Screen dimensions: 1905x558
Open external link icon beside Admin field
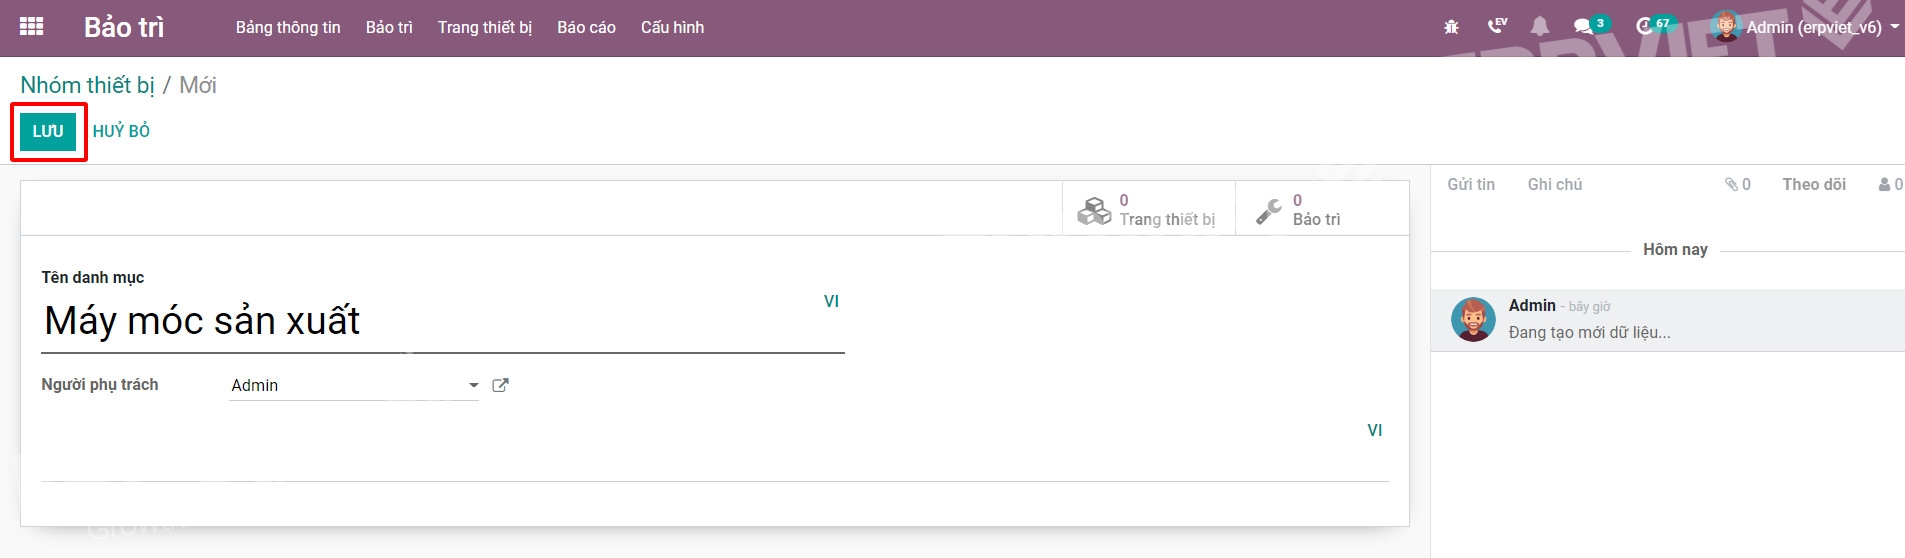[x=500, y=385]
